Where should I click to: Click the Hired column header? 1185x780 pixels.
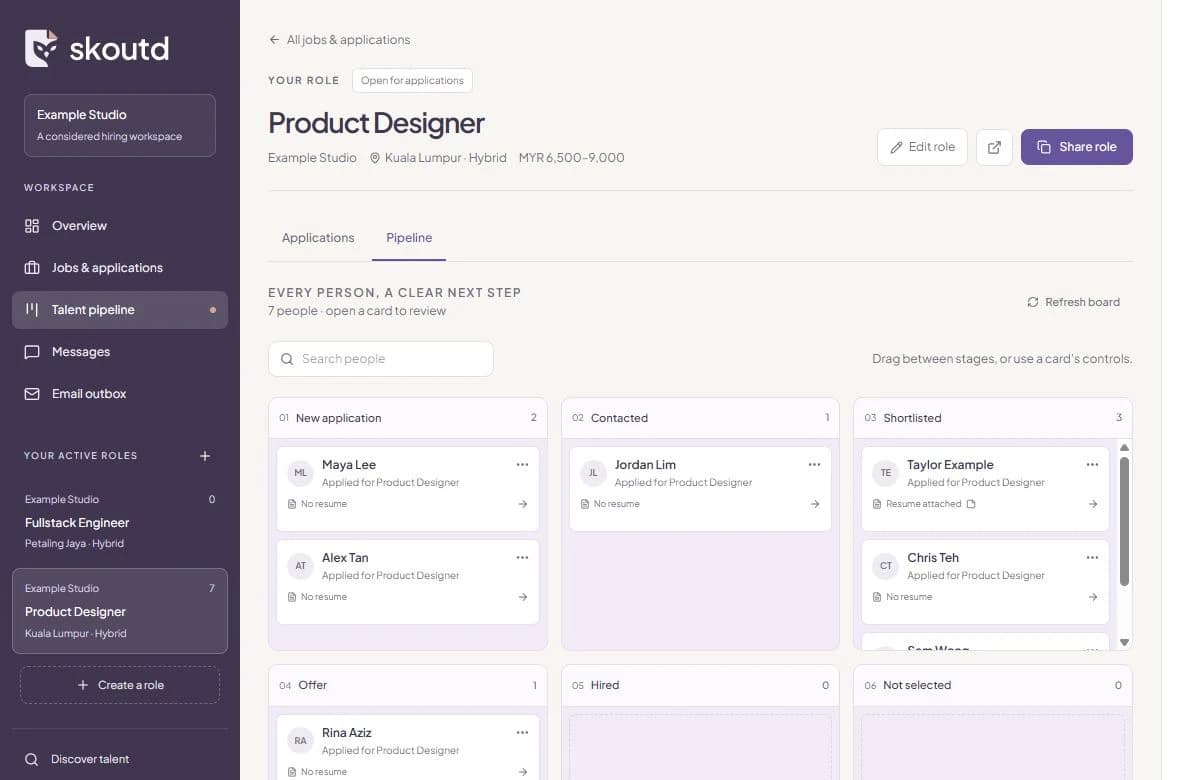pos(701,686)
